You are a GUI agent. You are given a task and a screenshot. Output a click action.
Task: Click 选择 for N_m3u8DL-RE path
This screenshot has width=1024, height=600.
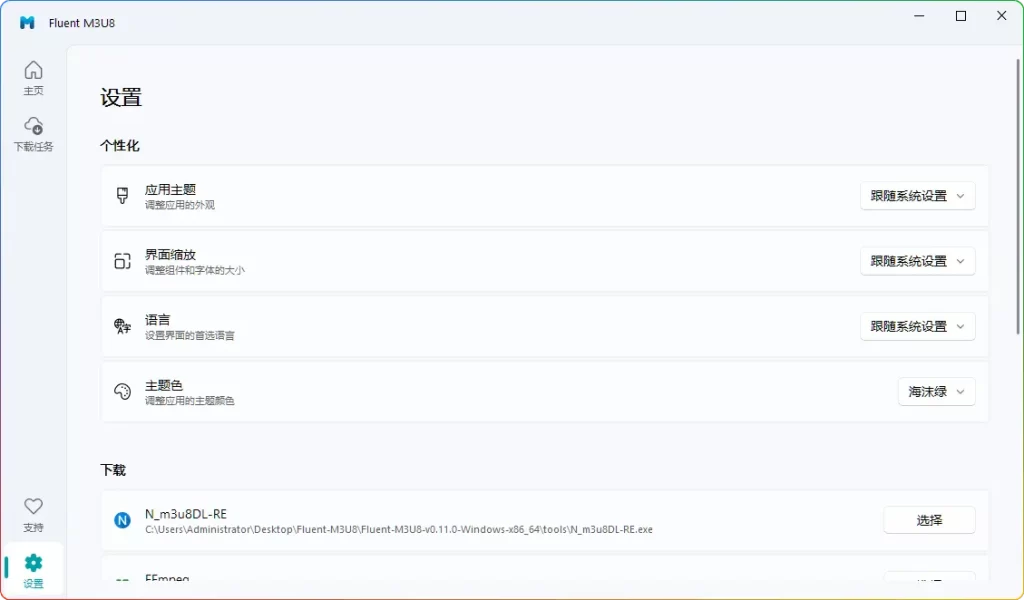tap(929, 520)
